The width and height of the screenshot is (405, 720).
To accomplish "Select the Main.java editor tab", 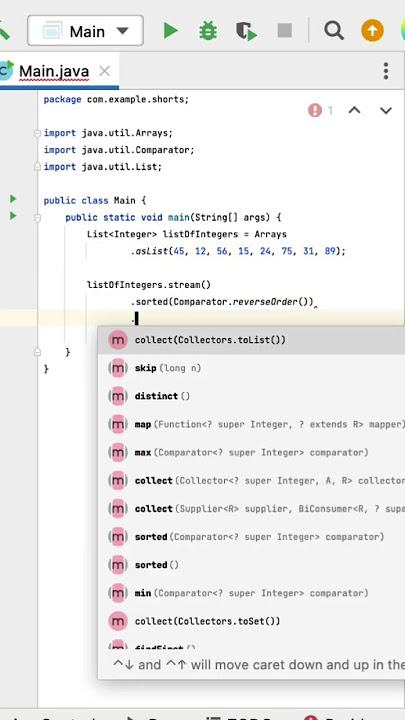I will pos(54,71).
